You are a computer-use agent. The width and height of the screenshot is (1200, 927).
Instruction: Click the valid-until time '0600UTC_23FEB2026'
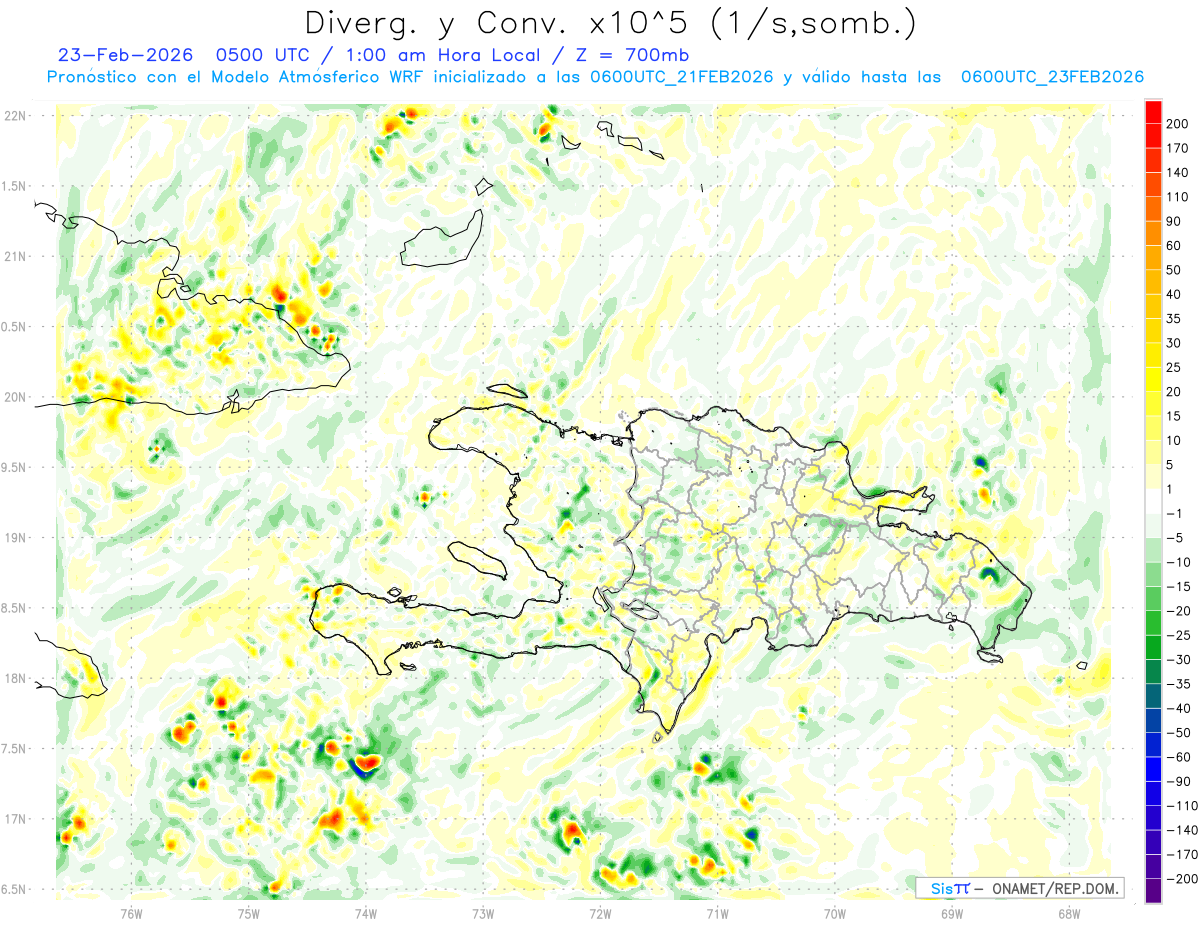(x=1052, y=77)
